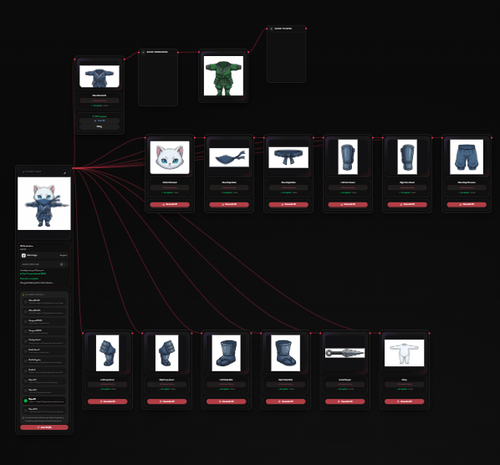Image resolution: width=500 pixels, height=465 pixels.
Task: Open the blue jacket thumbnail in the top node
Action: (99, 76)
